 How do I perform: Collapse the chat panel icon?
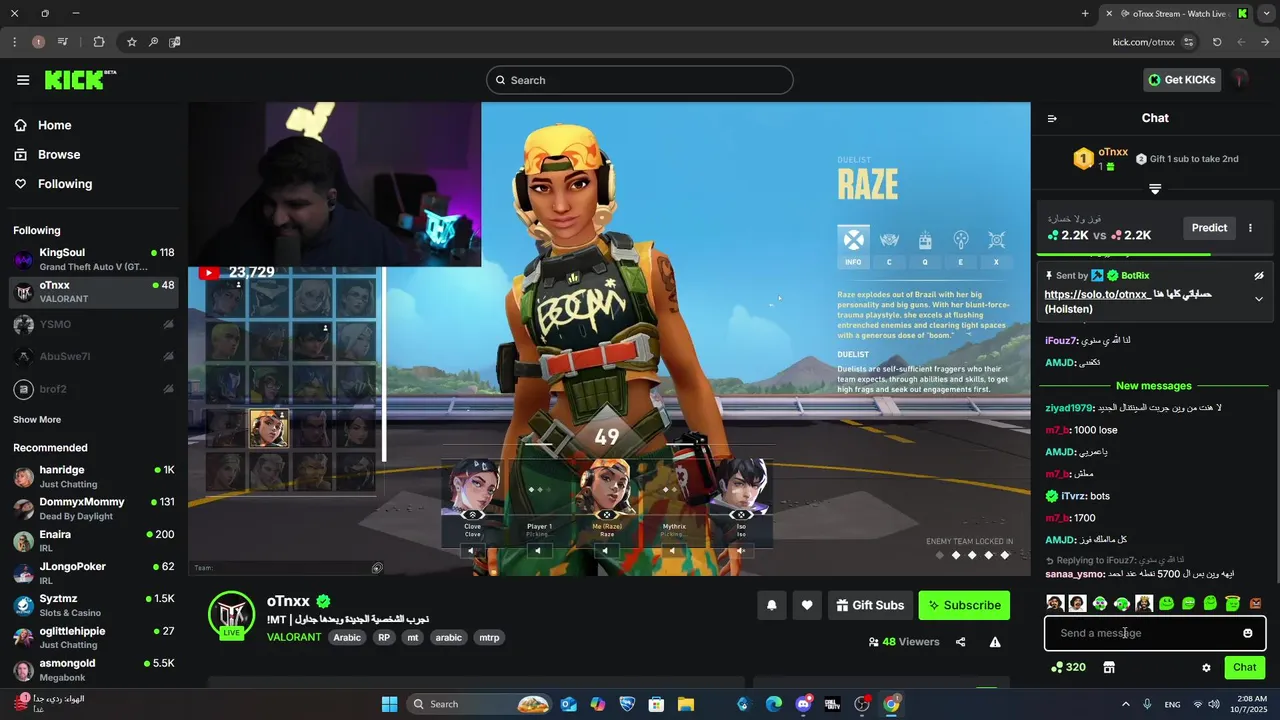(x=1052, y=118)
